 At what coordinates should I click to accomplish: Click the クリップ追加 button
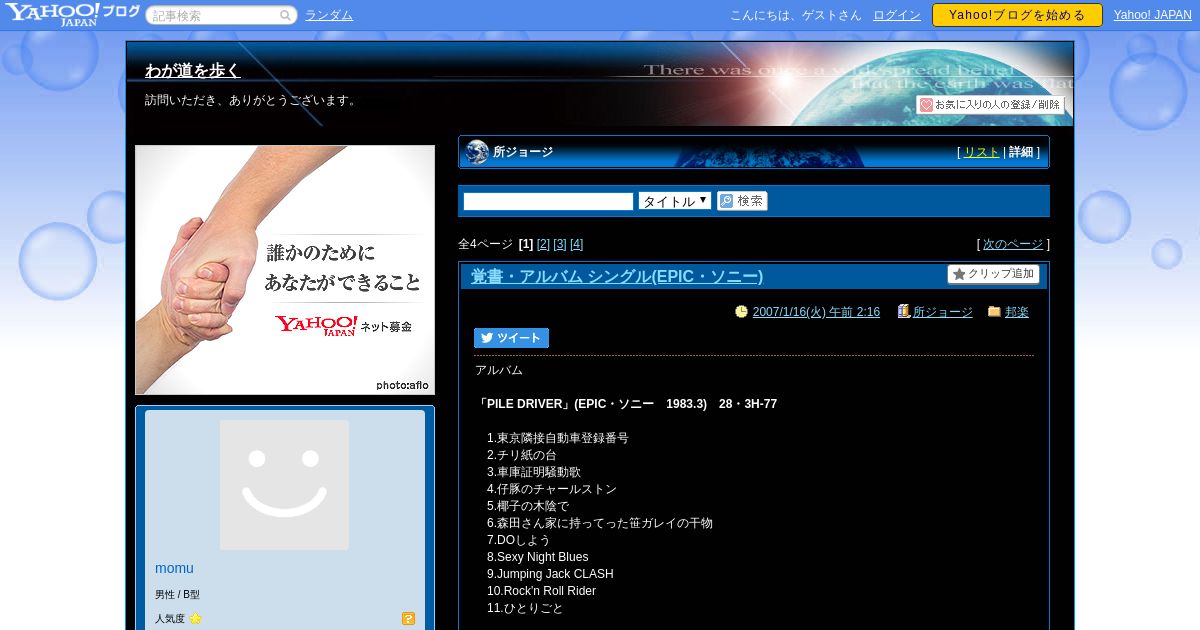tap(993, 274)
